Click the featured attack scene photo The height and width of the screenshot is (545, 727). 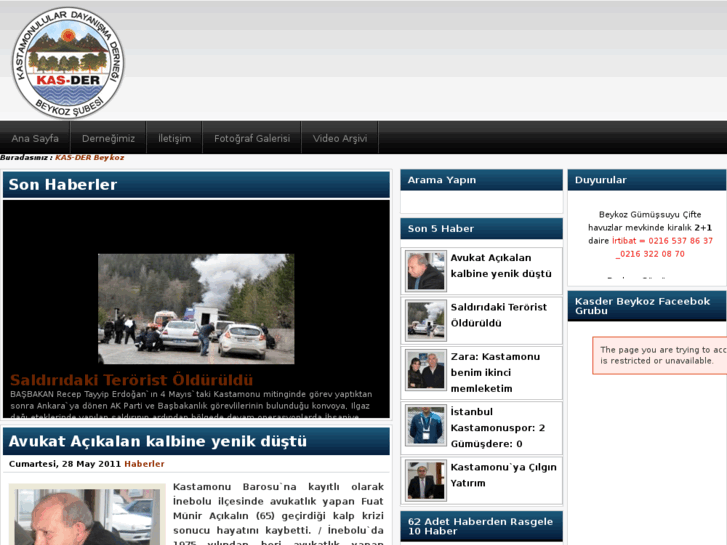[x=196, y=308]
